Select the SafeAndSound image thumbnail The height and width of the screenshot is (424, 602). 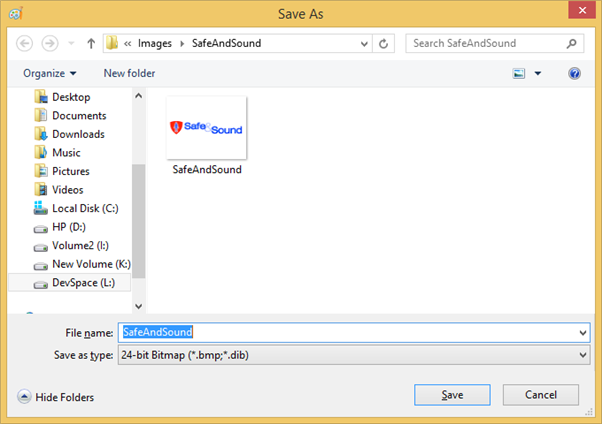pyautogui.click(x=207, y=130)
